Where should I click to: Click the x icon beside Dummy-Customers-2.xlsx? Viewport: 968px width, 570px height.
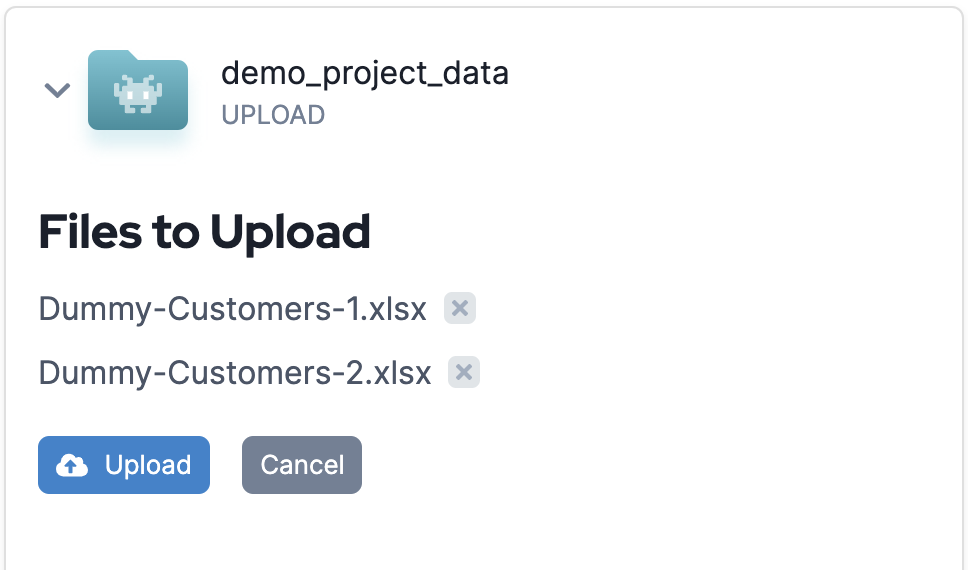coord(464,372)
